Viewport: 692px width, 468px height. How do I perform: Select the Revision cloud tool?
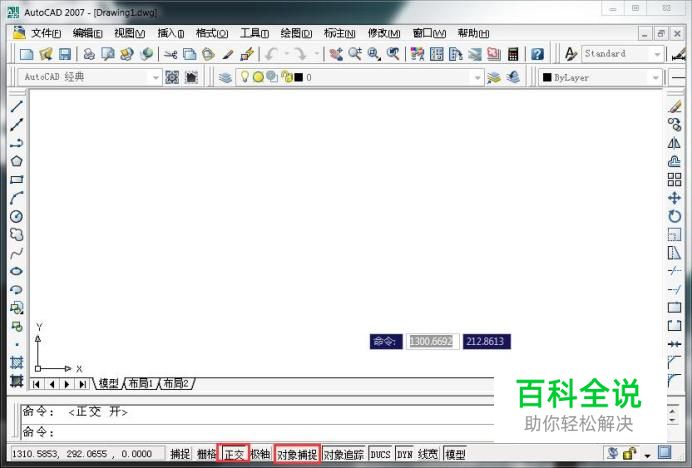[x=17, y=234]
